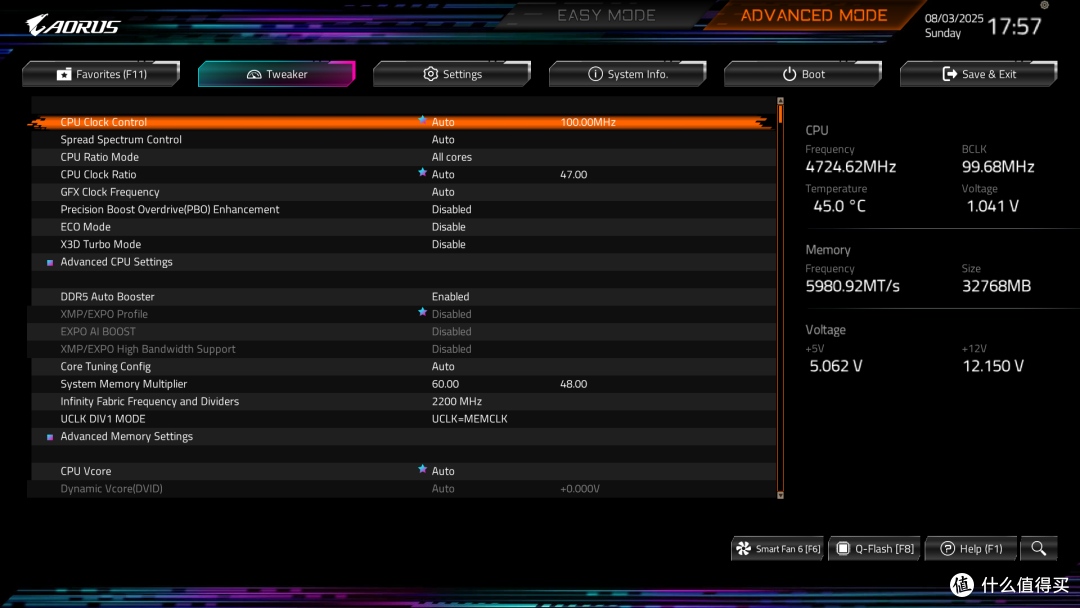The width and height of the screenshot is (1080, 608).
Task: Toggle ECO Mode Disable setting
Action: (448, 227)
